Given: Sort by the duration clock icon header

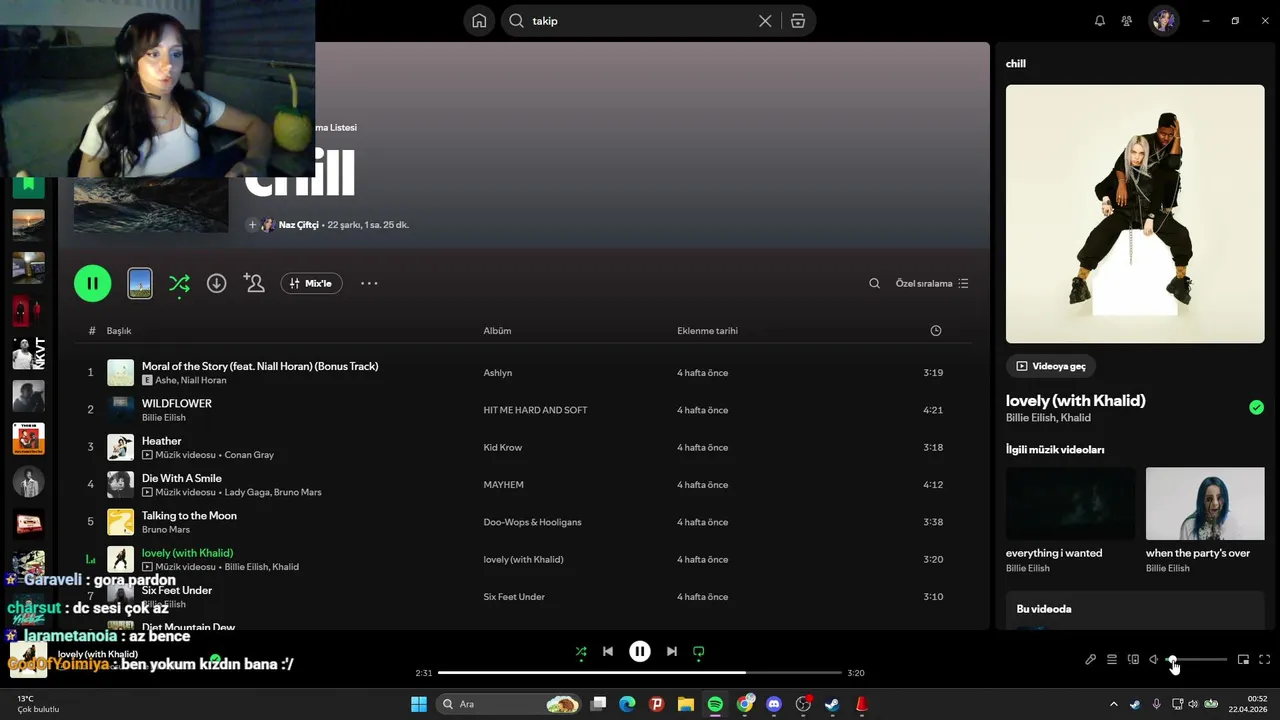Looking at the screenshot, I should (x=935, y=331).
